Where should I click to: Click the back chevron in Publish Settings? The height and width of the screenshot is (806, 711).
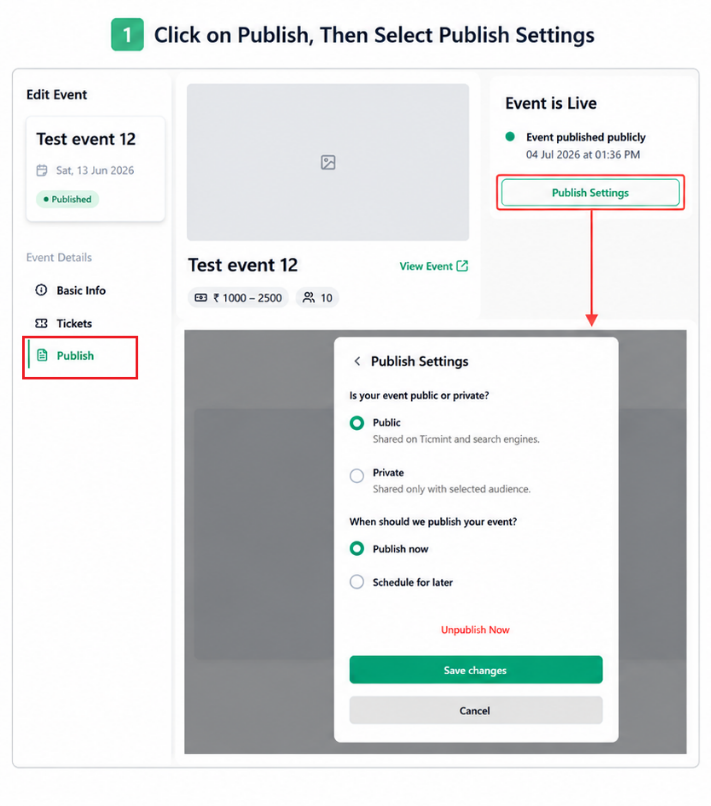click(357, 361)
